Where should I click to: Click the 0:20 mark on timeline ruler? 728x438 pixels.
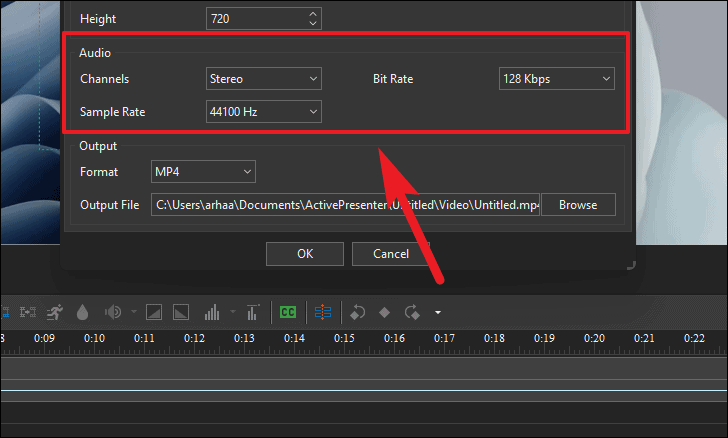[x=594, y=338]
